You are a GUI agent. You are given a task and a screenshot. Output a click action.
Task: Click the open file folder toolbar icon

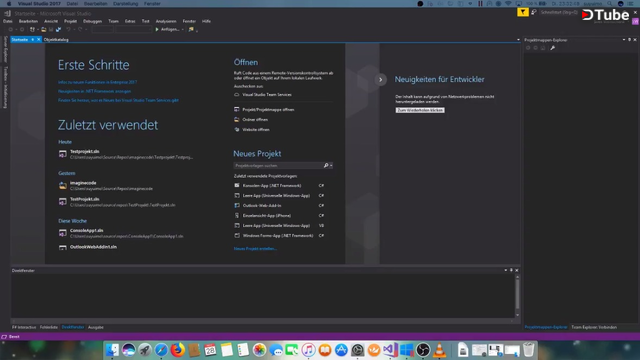pos(44,29)
